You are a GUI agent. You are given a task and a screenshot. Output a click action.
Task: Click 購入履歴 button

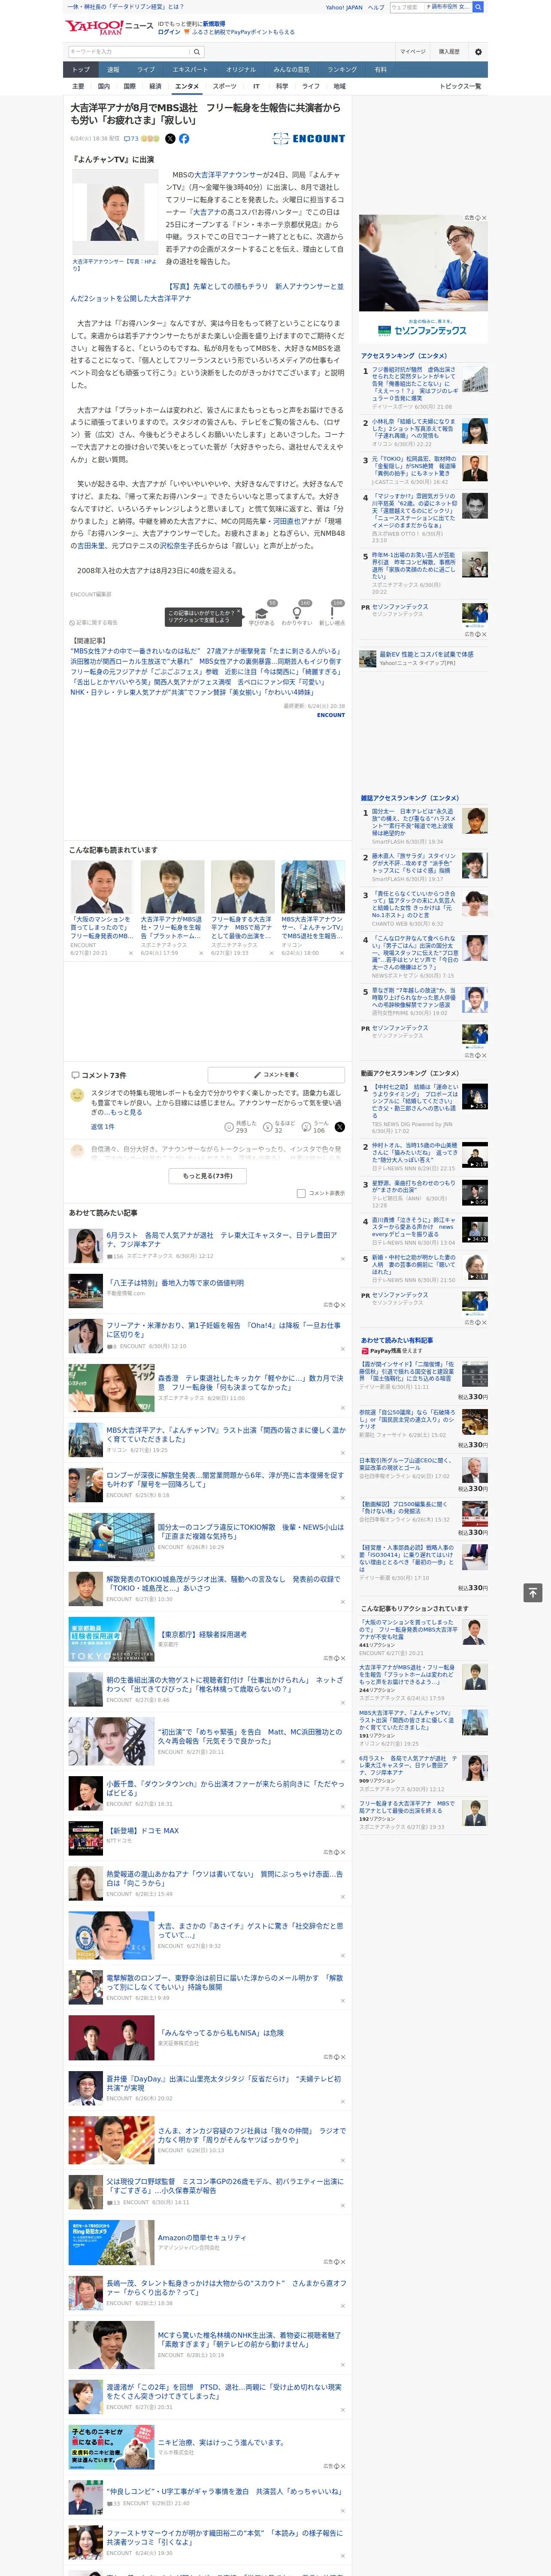(x=449, y=51)
